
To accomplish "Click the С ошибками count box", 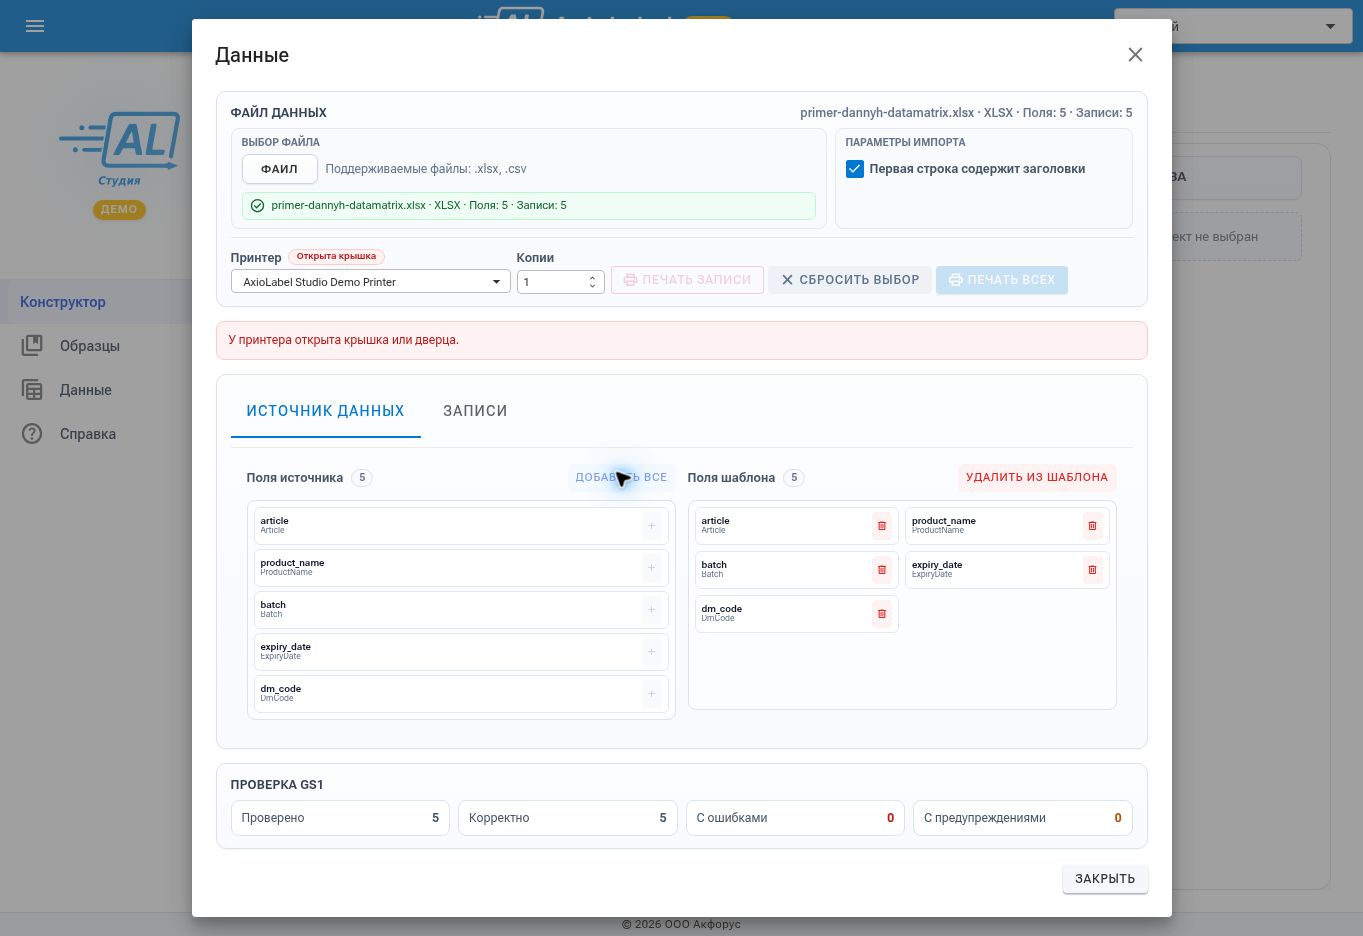I will tap(795, 818).
